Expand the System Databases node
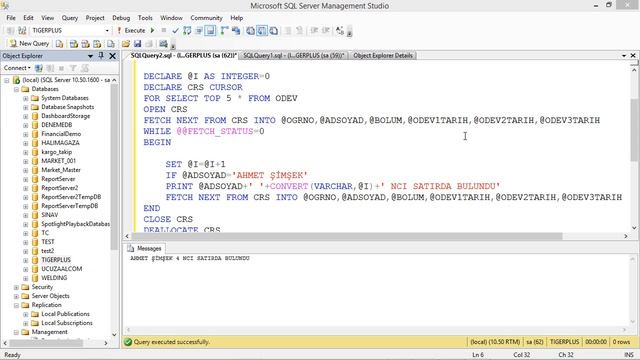Screen dimensions: 640x360 tap(26, 98)
